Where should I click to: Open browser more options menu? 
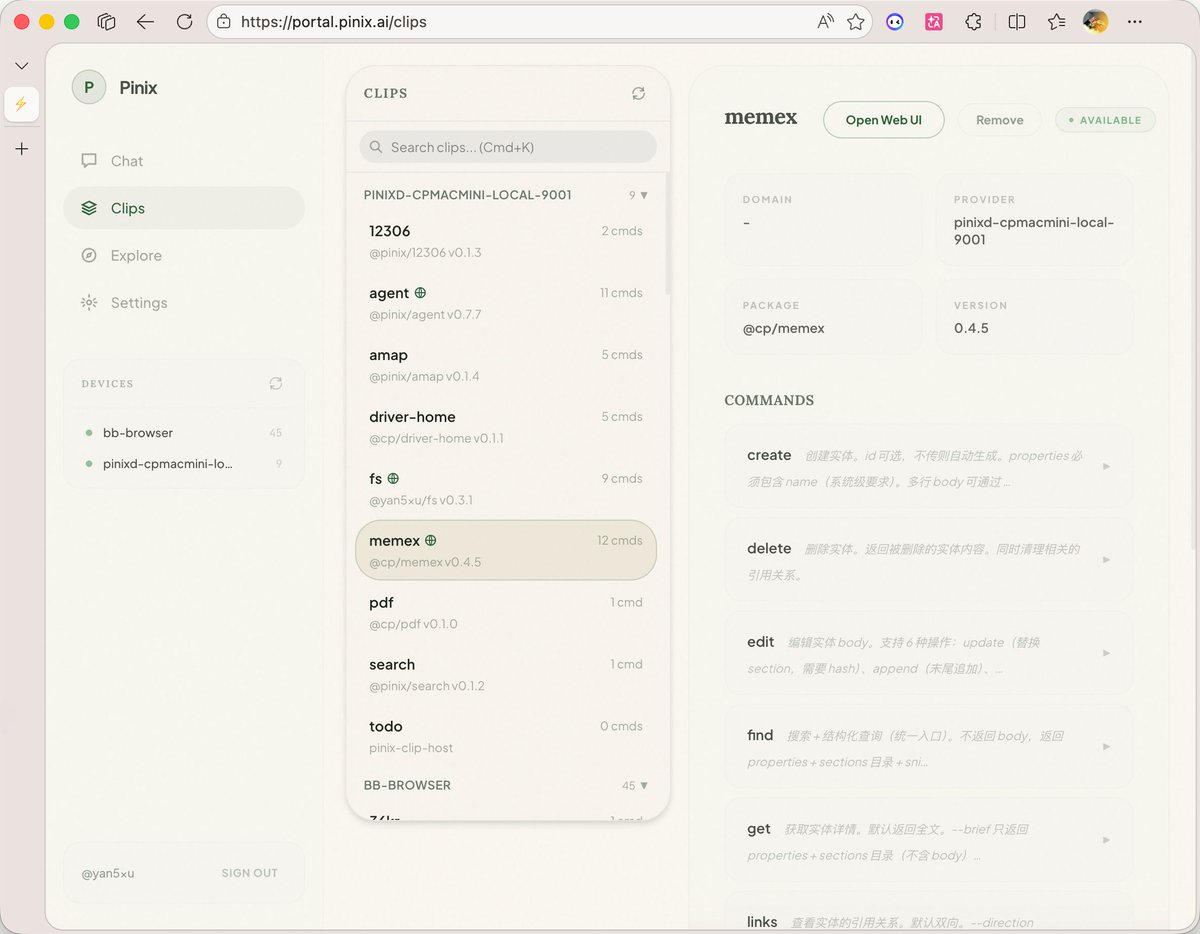pos(1134,22)
